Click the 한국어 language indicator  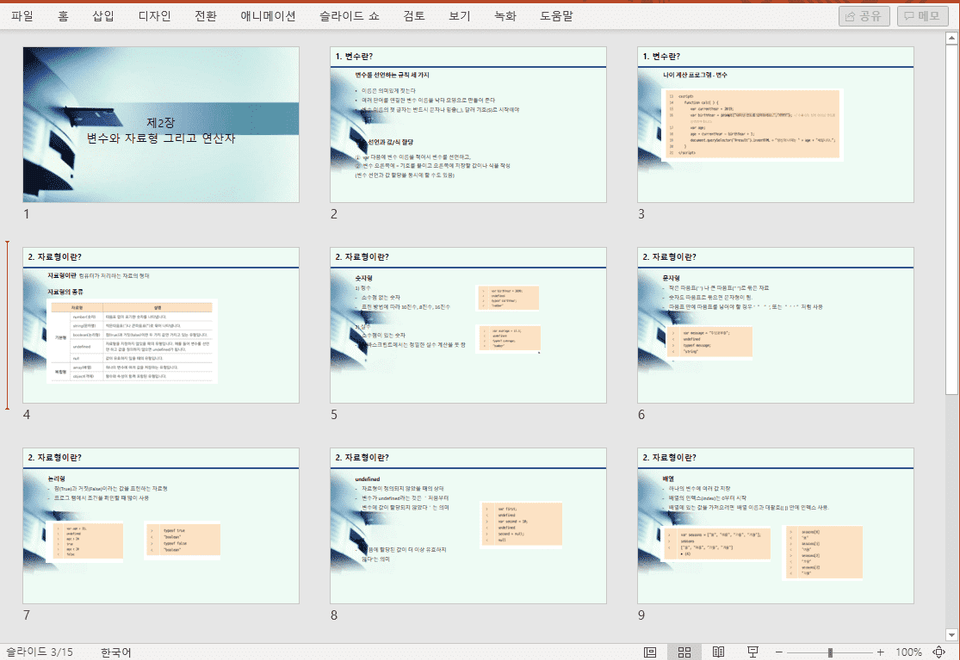[115, 652]
